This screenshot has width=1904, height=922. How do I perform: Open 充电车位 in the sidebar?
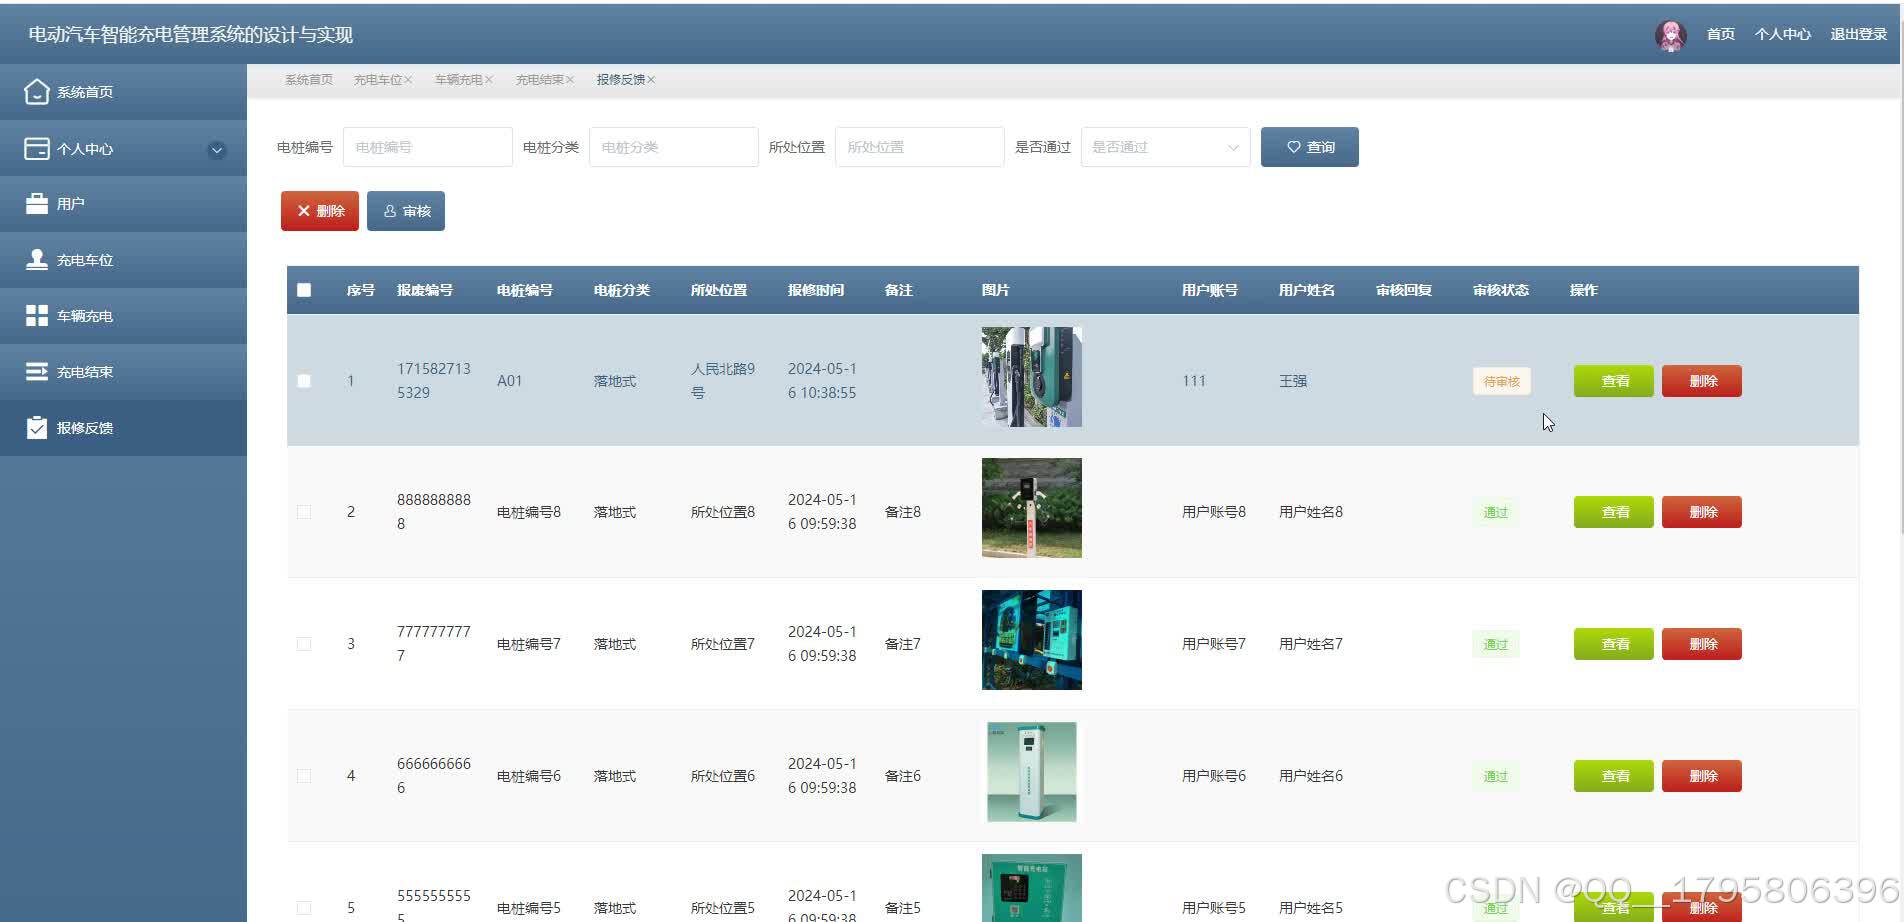pos(123,260)
